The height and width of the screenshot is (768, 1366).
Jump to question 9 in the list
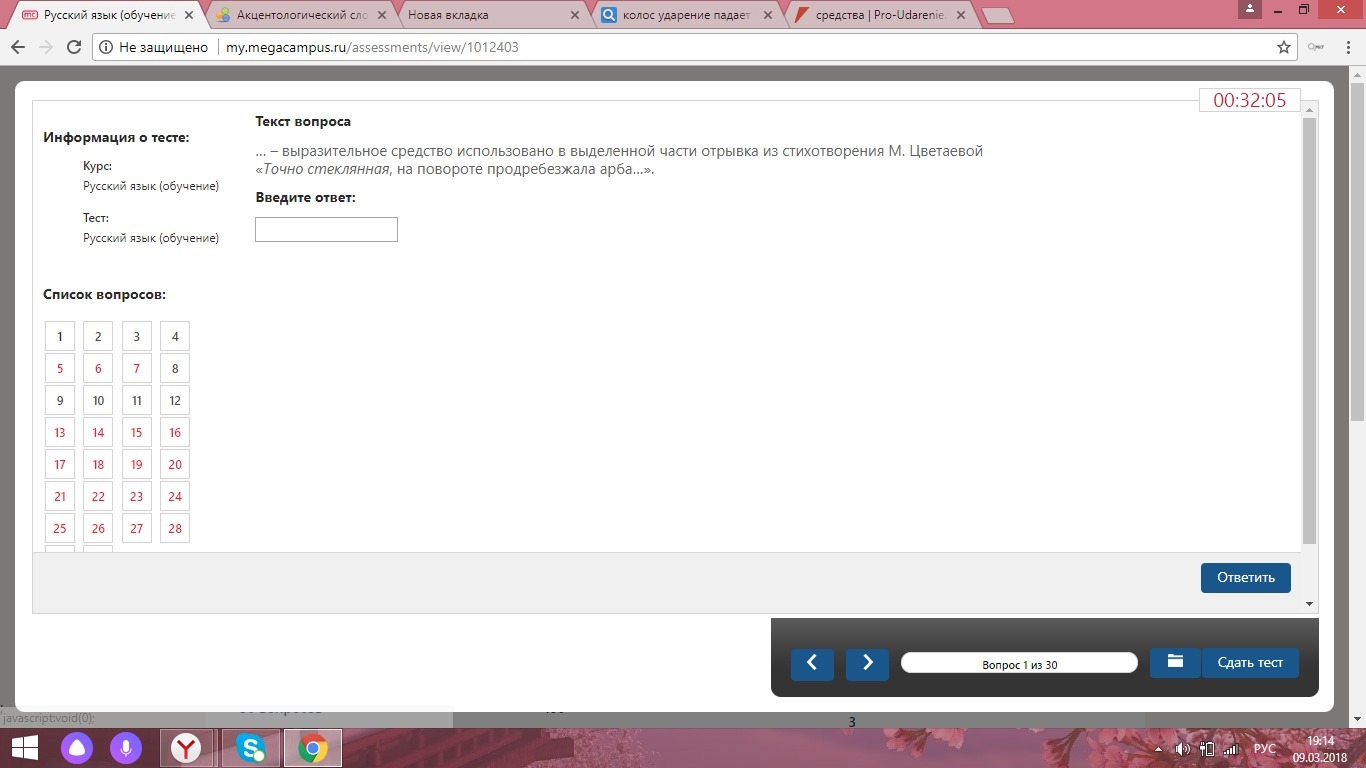coord(60,401)
